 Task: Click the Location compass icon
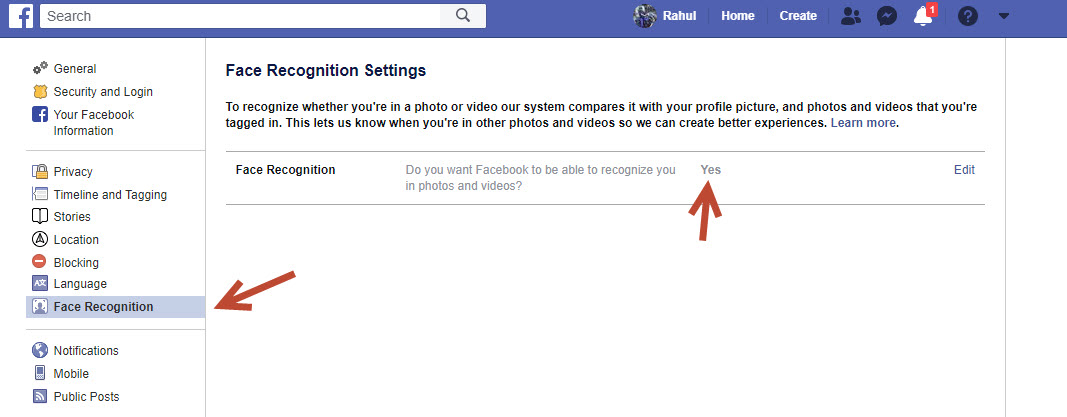(x=40, y=239)
